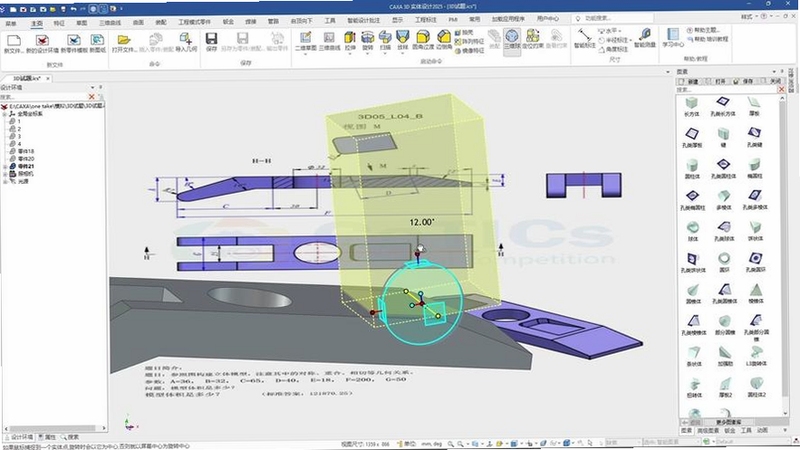The width and height of the screenshot is (800, 450).
Task: Click the Positioning Constraint (定位约束) tool
Action: (x=533, y=38)
